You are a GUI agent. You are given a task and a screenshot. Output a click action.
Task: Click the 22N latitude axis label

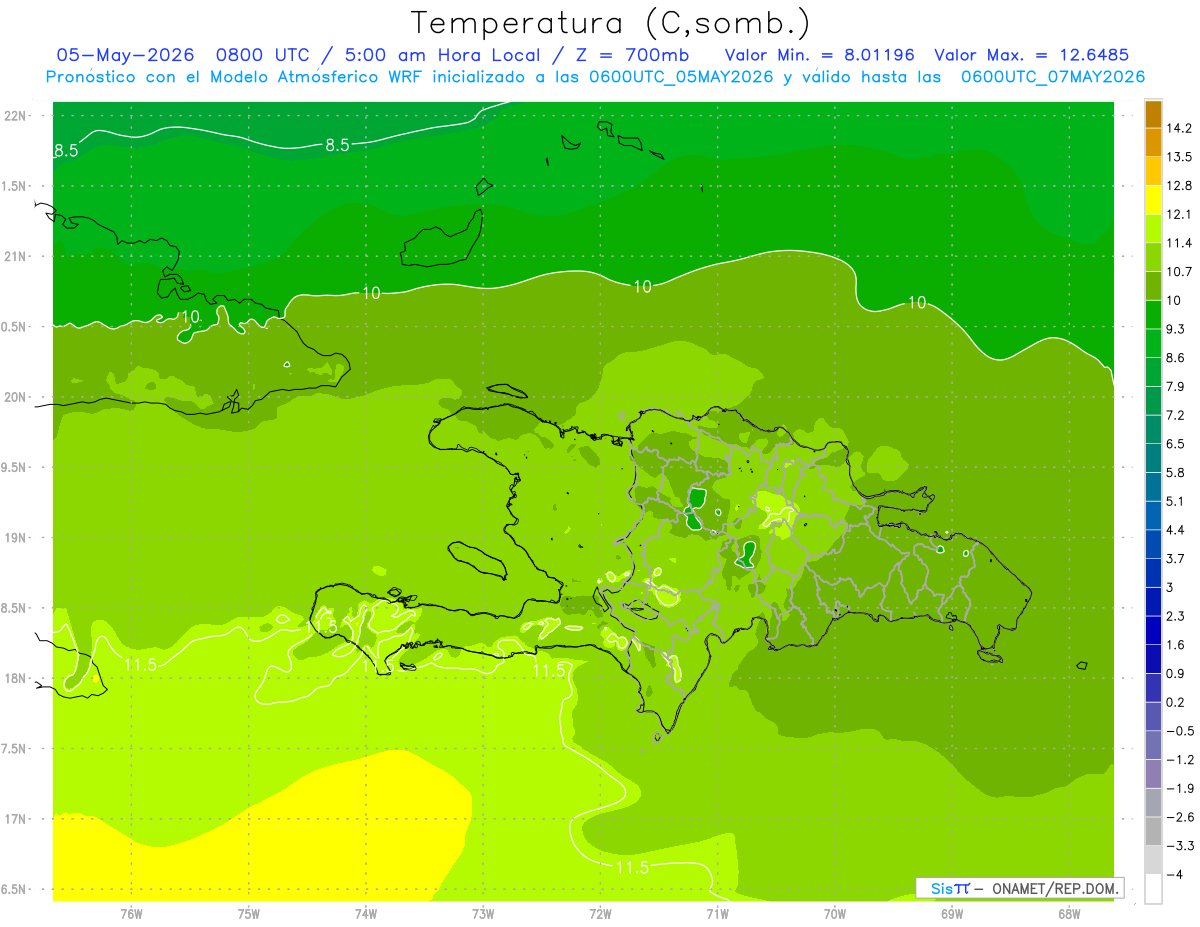point(15,115)
